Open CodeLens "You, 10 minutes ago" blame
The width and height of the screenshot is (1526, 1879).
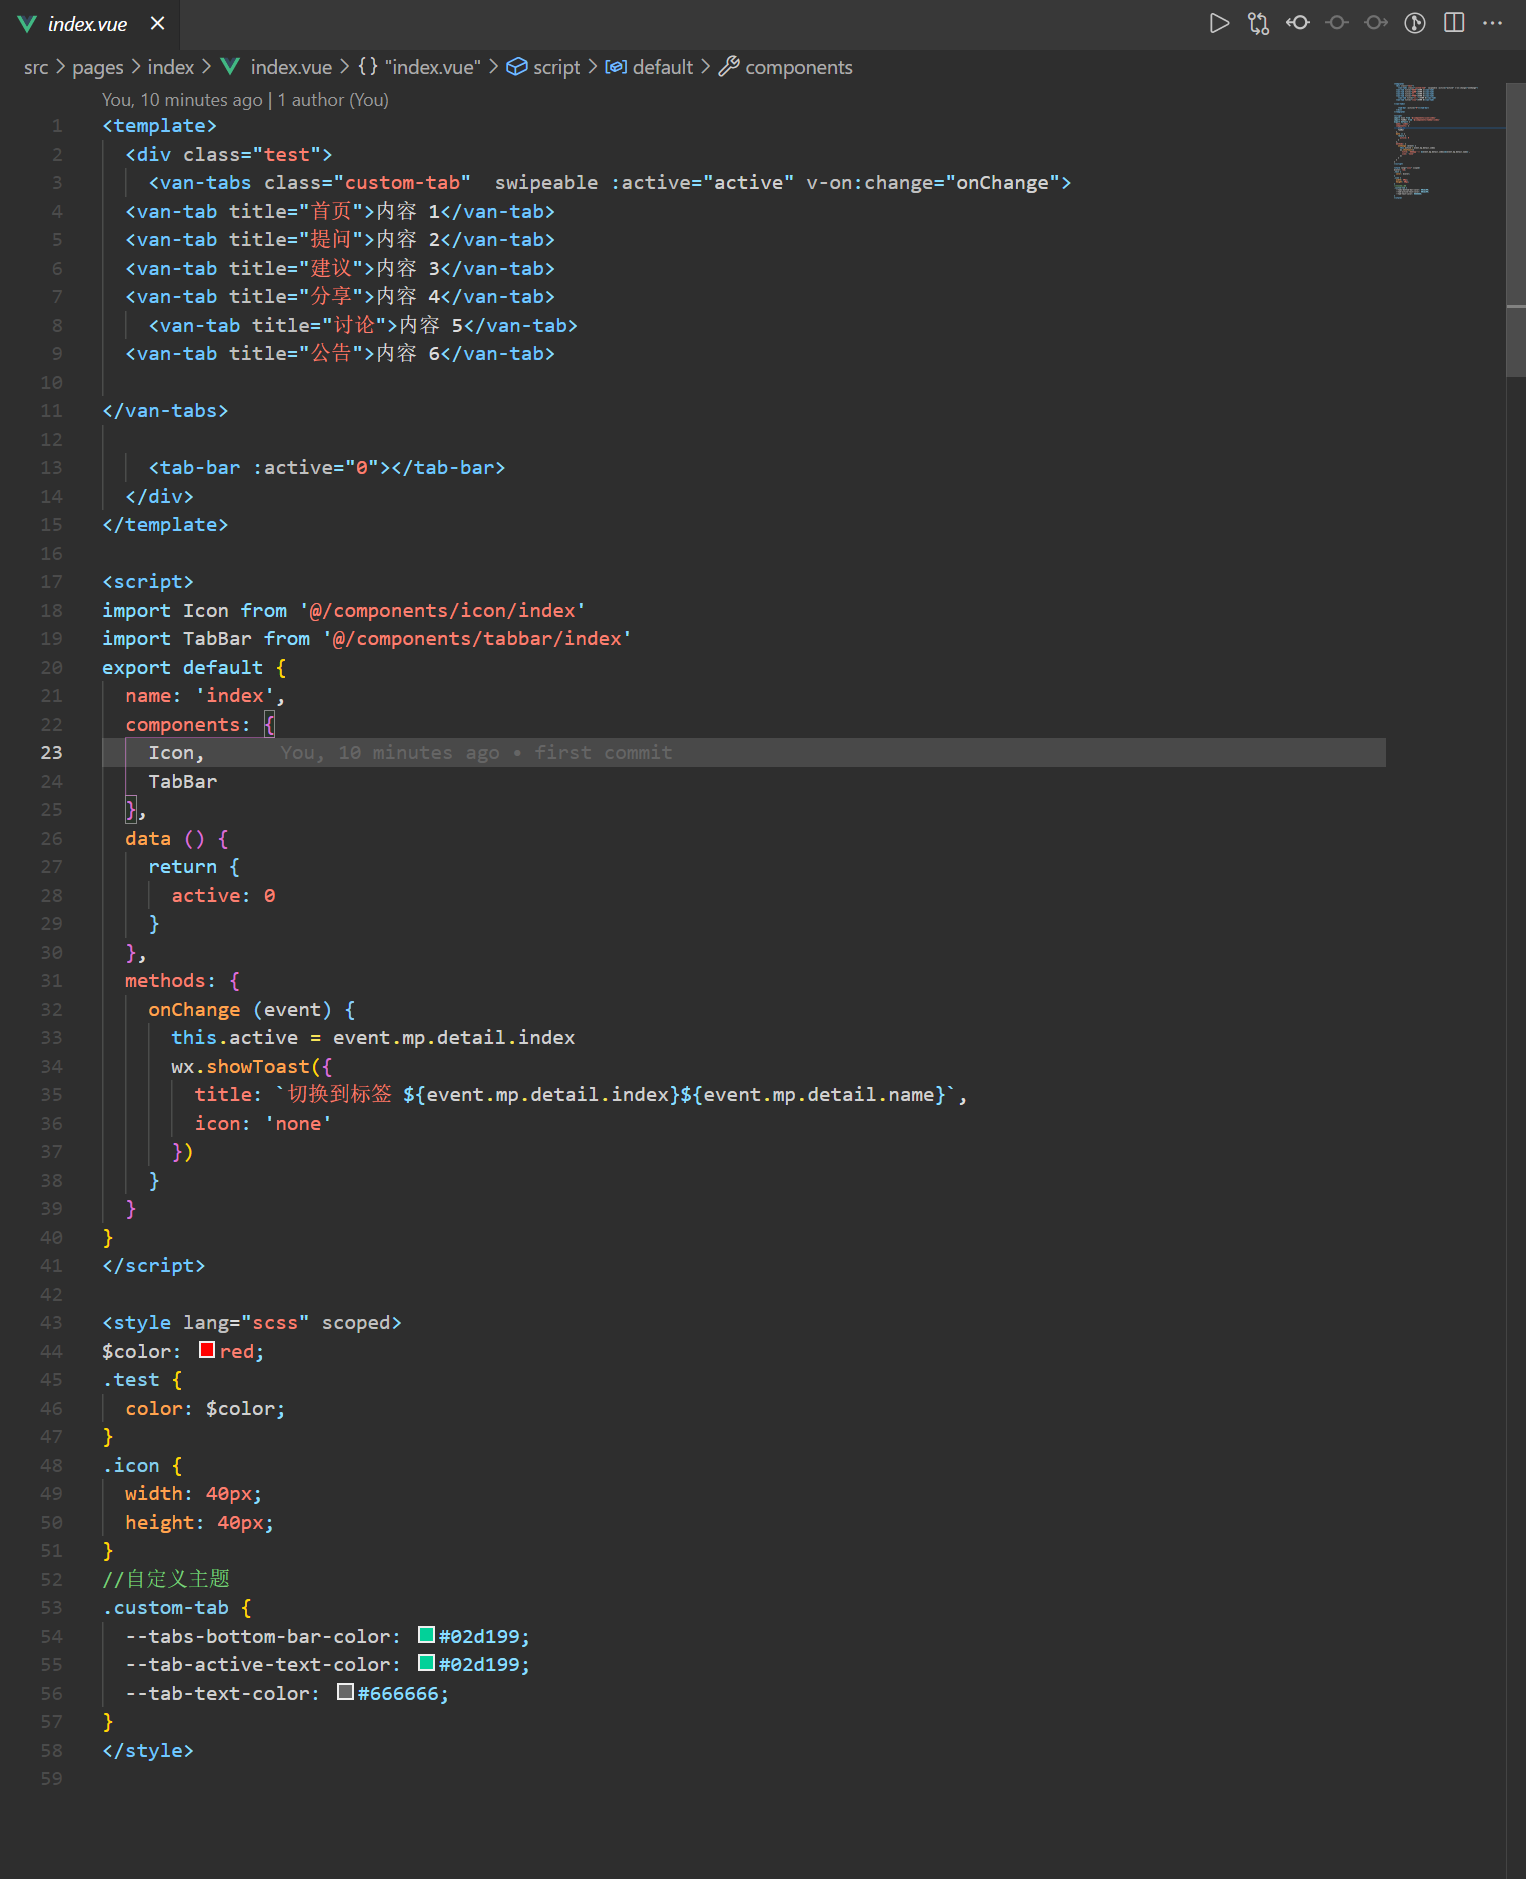tap(182, 100)
